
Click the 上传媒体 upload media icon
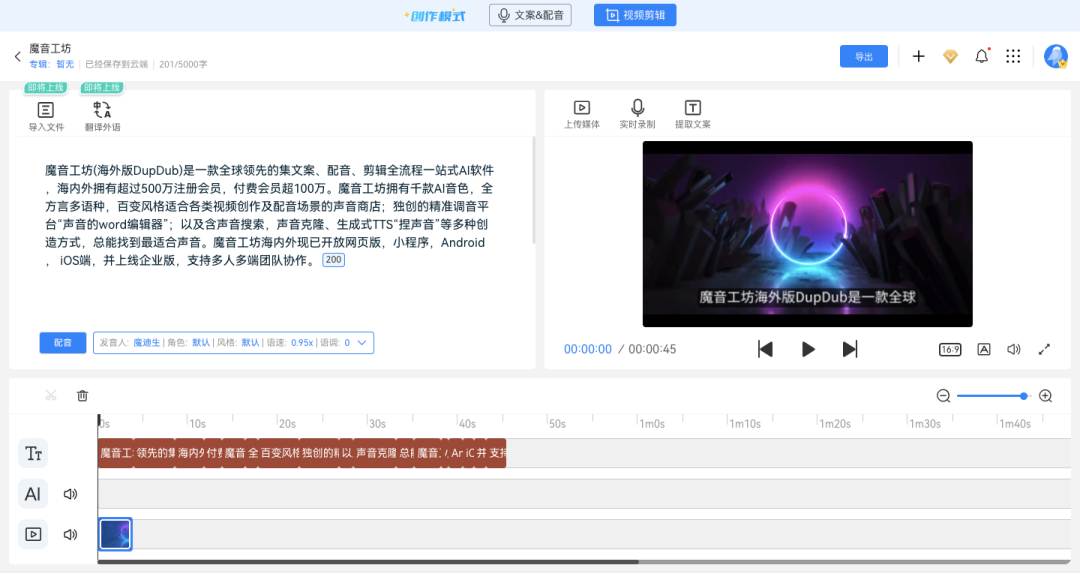tap(581, 114)
